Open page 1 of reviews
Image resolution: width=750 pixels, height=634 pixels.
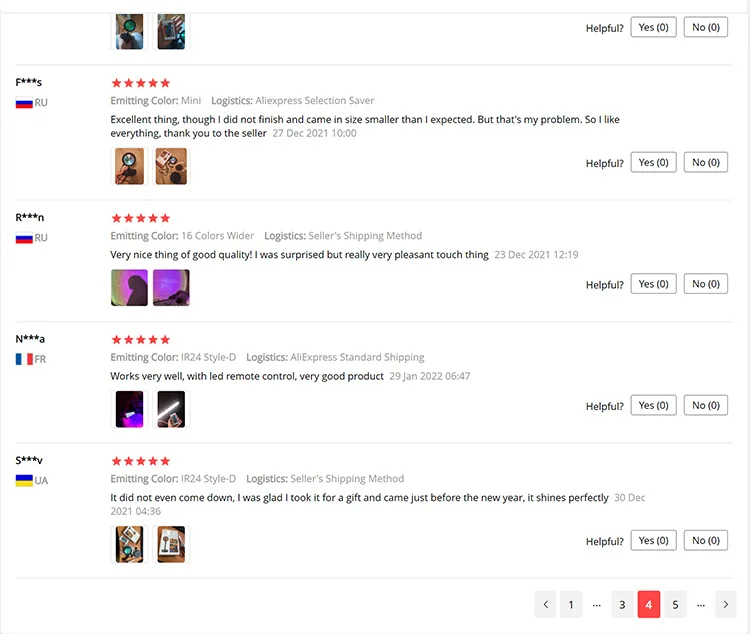pyautogui.click(x=571, y=604)
